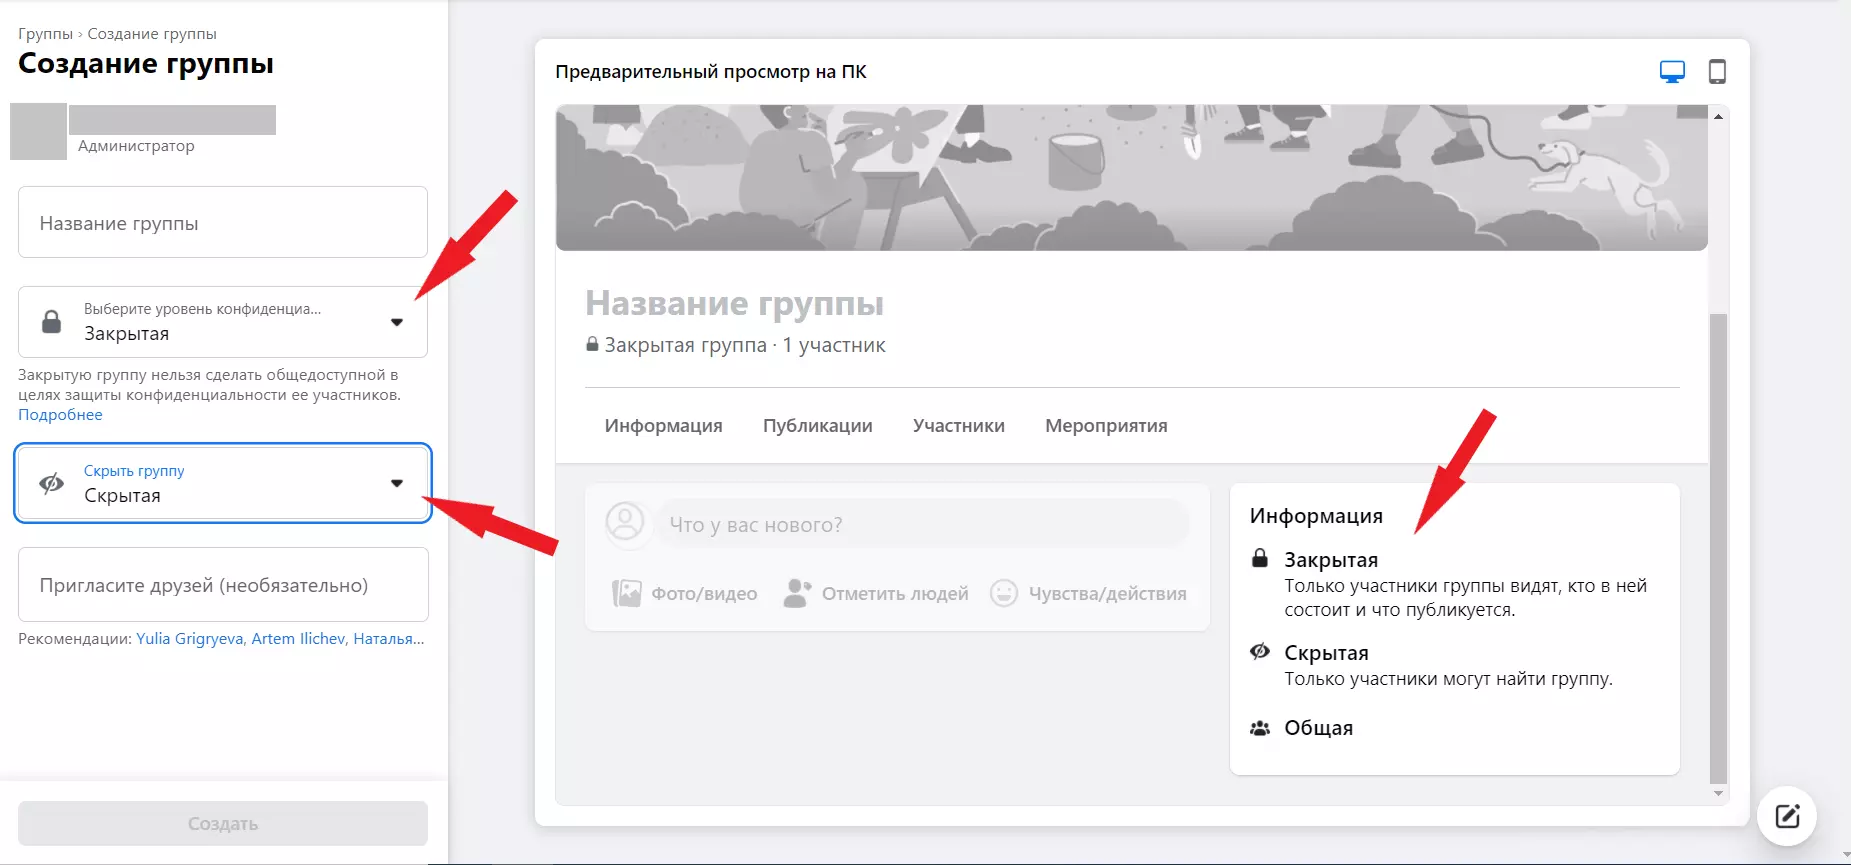Switch to mobile preview mode icon
Image resolution: width=1851 pixels, height=865 pixels.
1717,72
